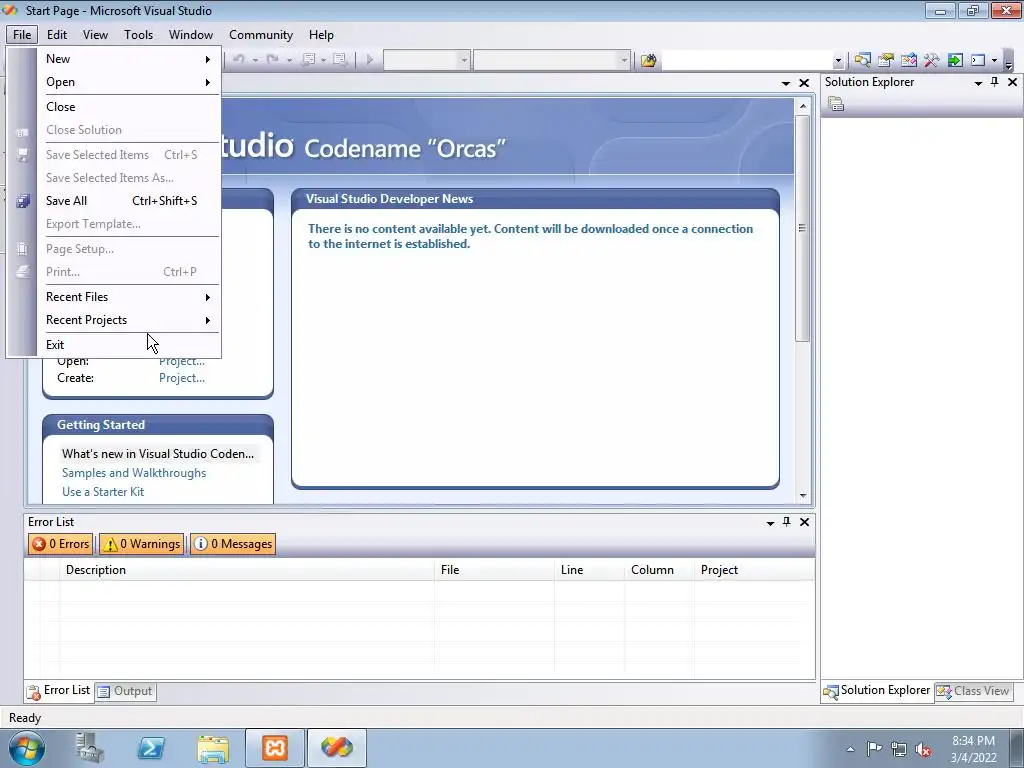Choose Exit in the File menu

point(129,345)
